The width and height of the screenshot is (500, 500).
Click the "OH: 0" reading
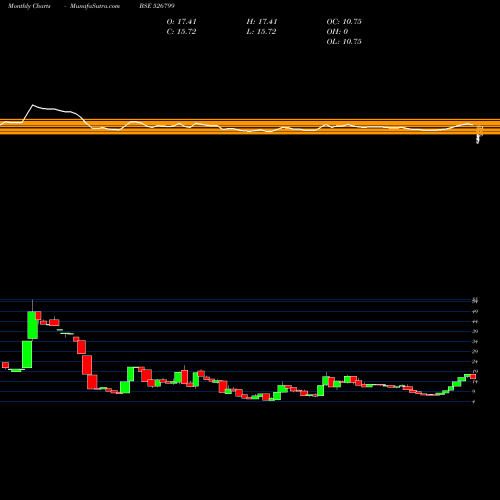click(337, 32)
